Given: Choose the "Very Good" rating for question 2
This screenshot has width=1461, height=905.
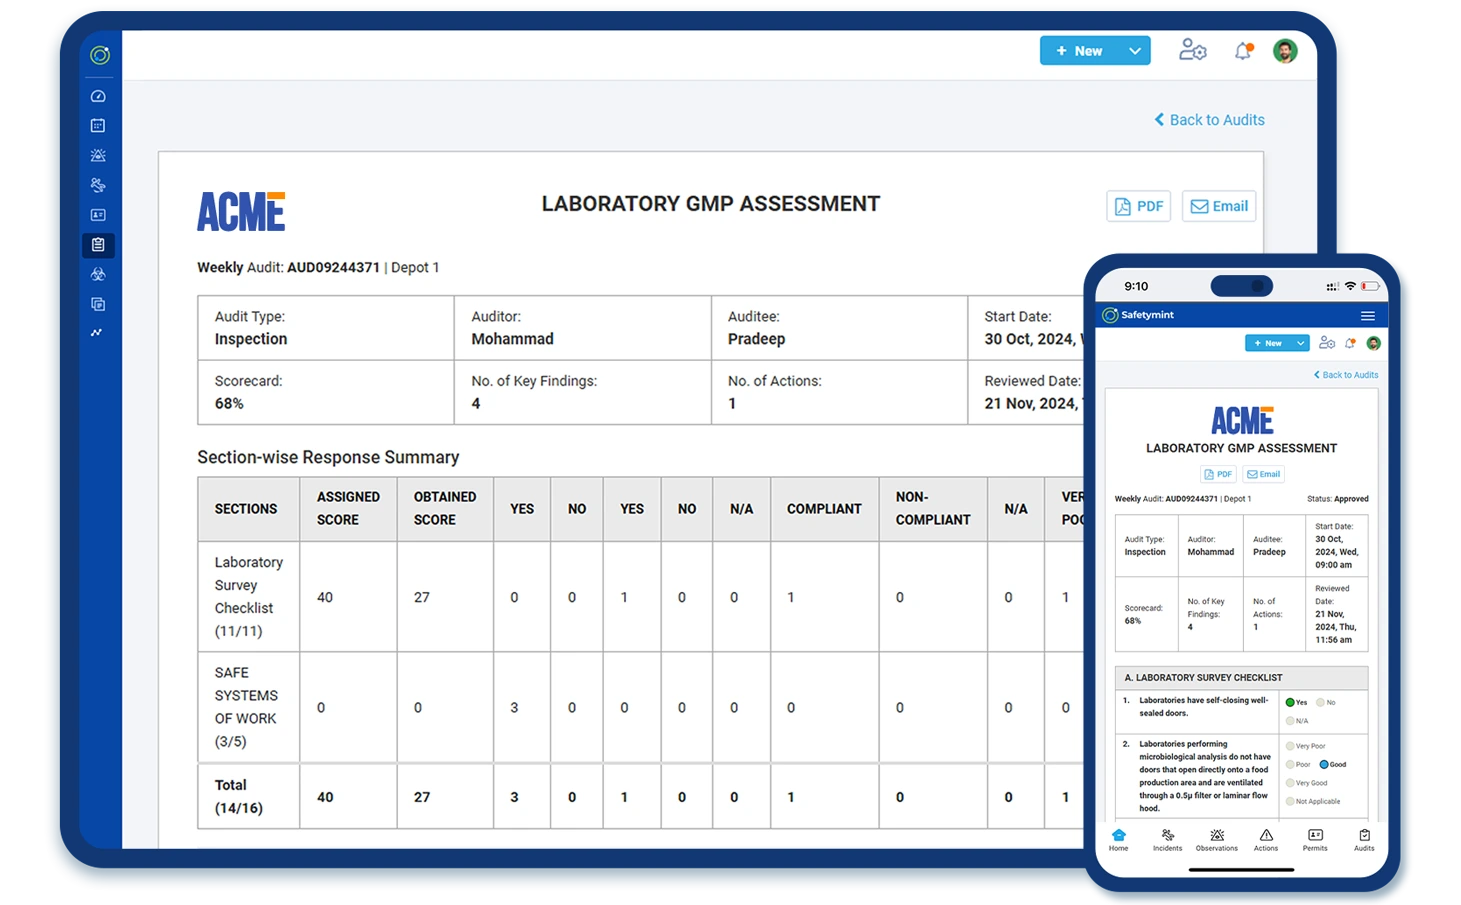Looking at the screenshot, I should click(x=1290, y=783).
